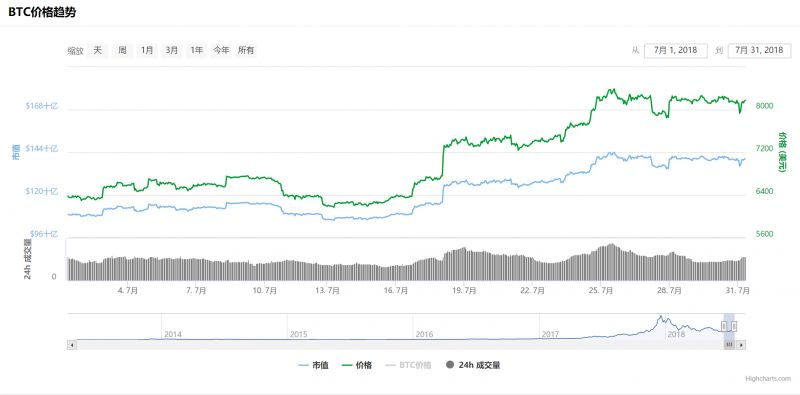Click the 2017 navigator year label
This screenshot has width=800, height=395.
[x=550, y=334]
